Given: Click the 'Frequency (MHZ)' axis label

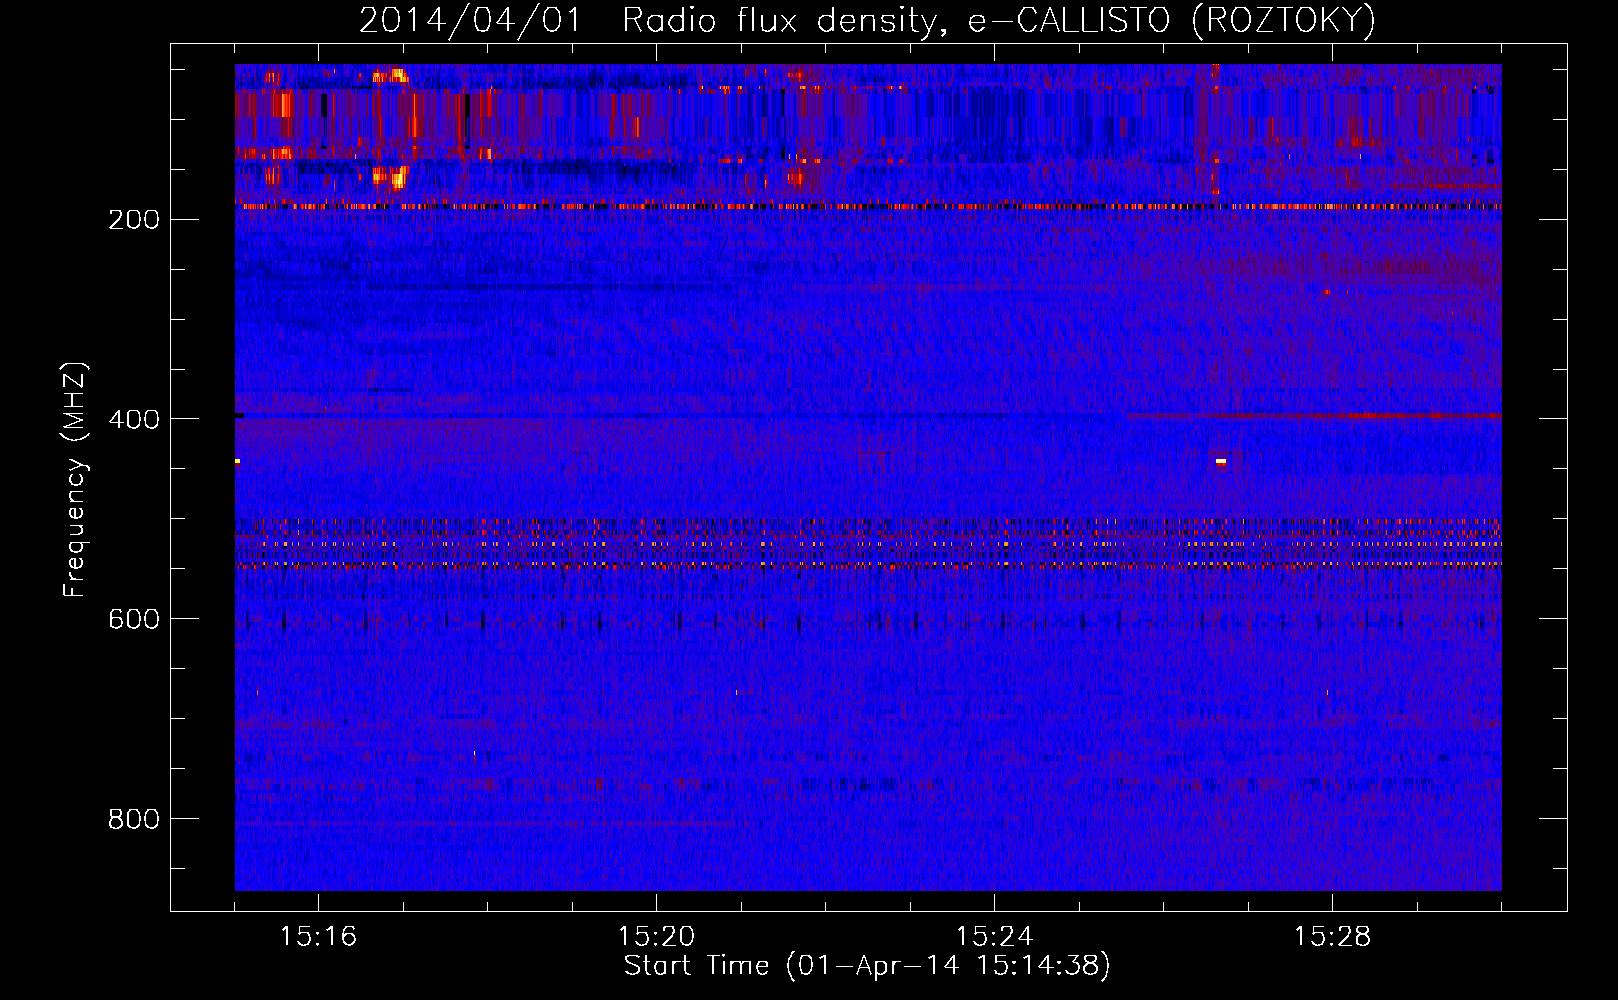Looking at the screenshot, I should point(75,480).
